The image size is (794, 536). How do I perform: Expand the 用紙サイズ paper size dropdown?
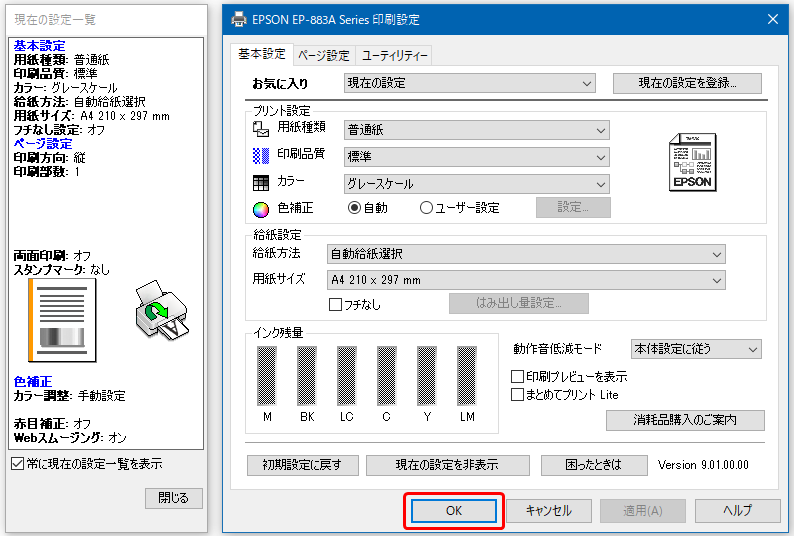(526, 280)
